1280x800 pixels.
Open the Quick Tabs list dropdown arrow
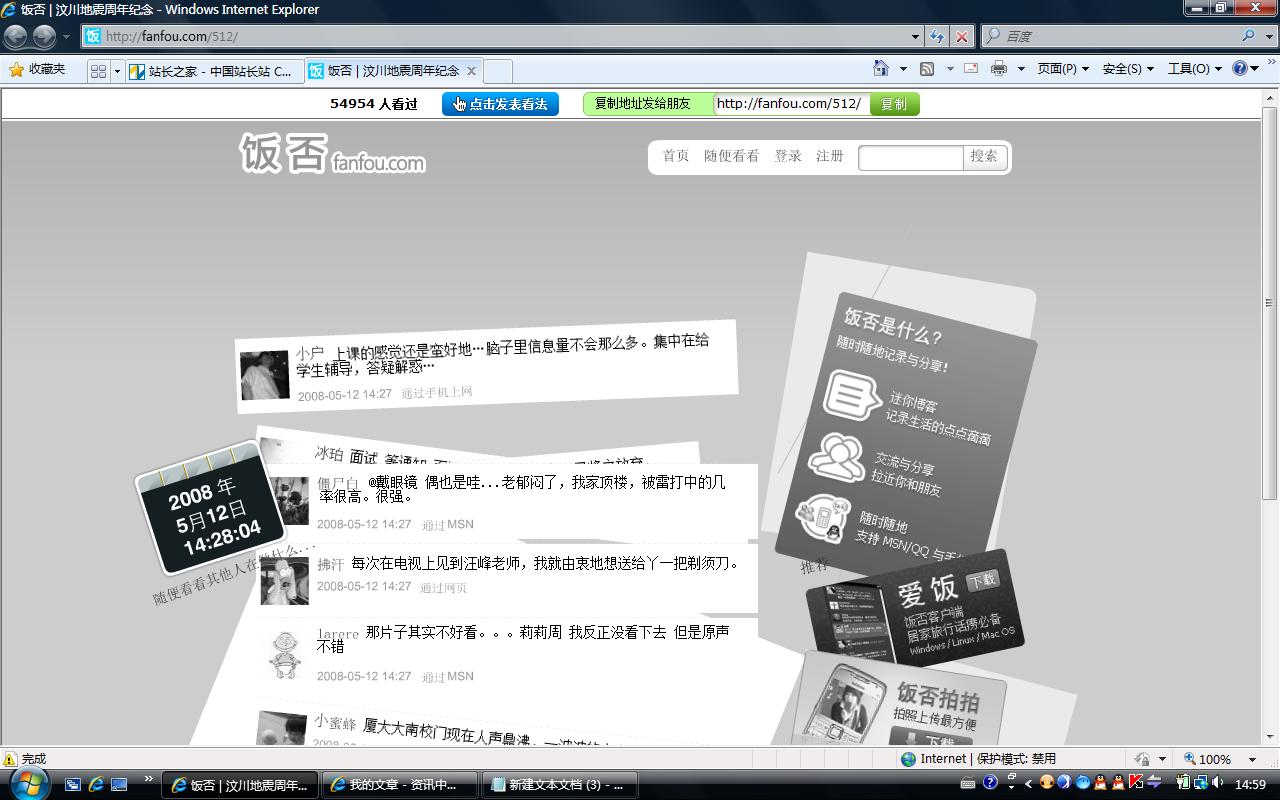[117, 71]
